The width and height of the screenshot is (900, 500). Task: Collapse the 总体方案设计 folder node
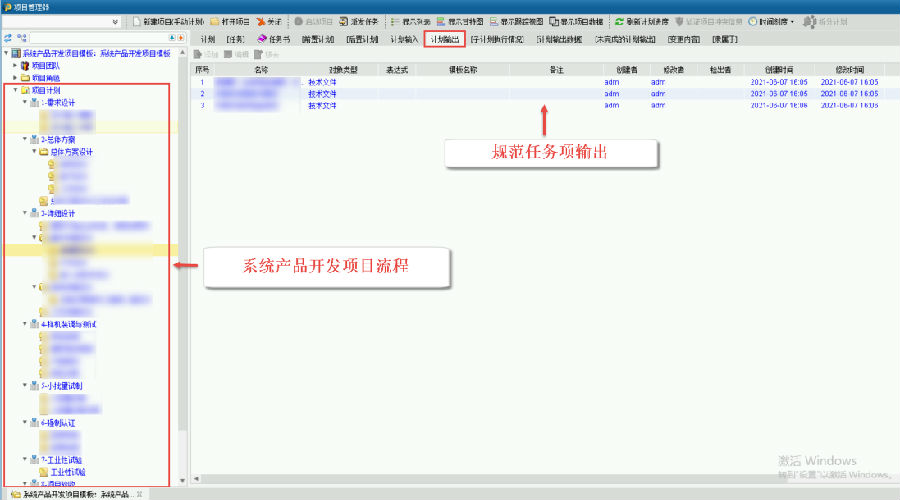(x=34, y=152)
